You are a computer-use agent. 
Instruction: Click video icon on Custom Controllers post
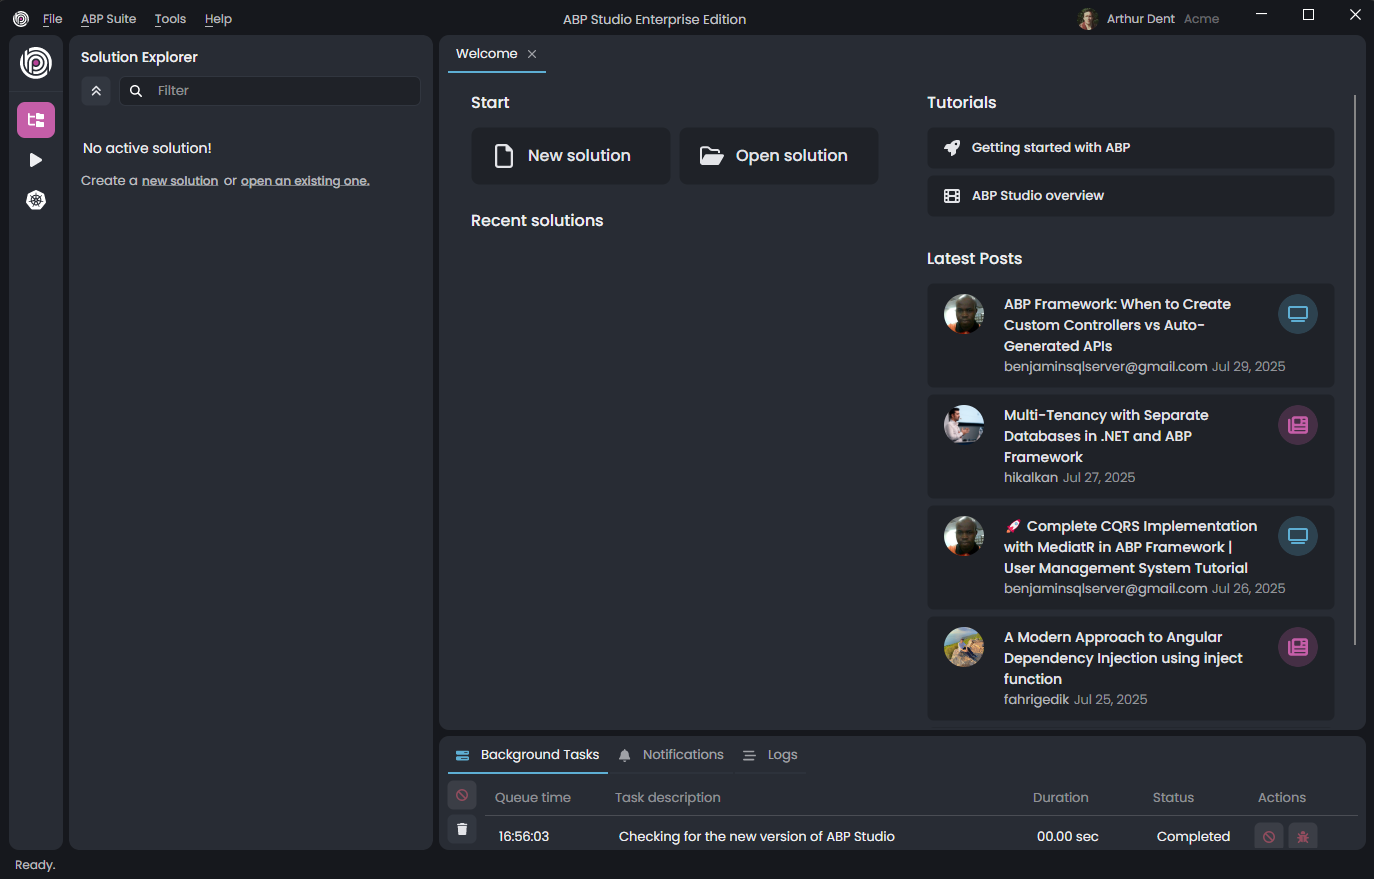pyautogui.click(x=1298, y=314)
